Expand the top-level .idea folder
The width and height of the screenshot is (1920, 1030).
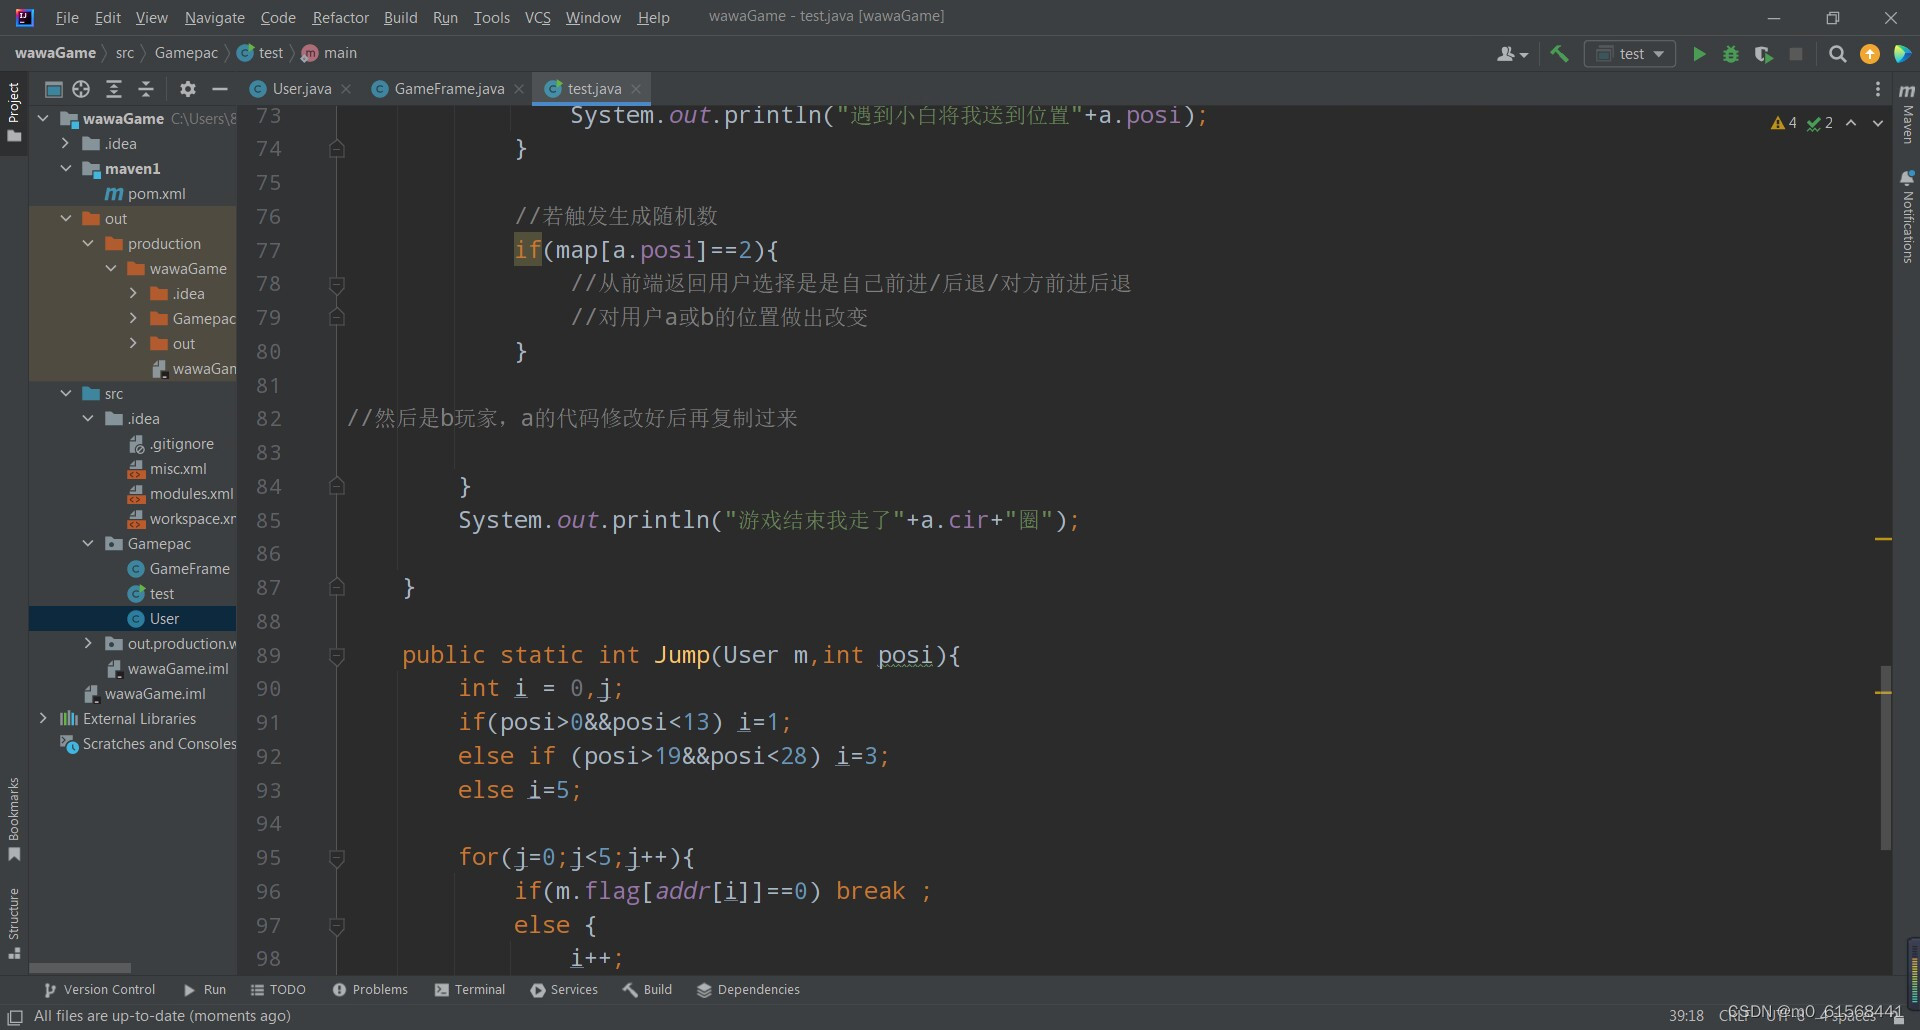66,143
